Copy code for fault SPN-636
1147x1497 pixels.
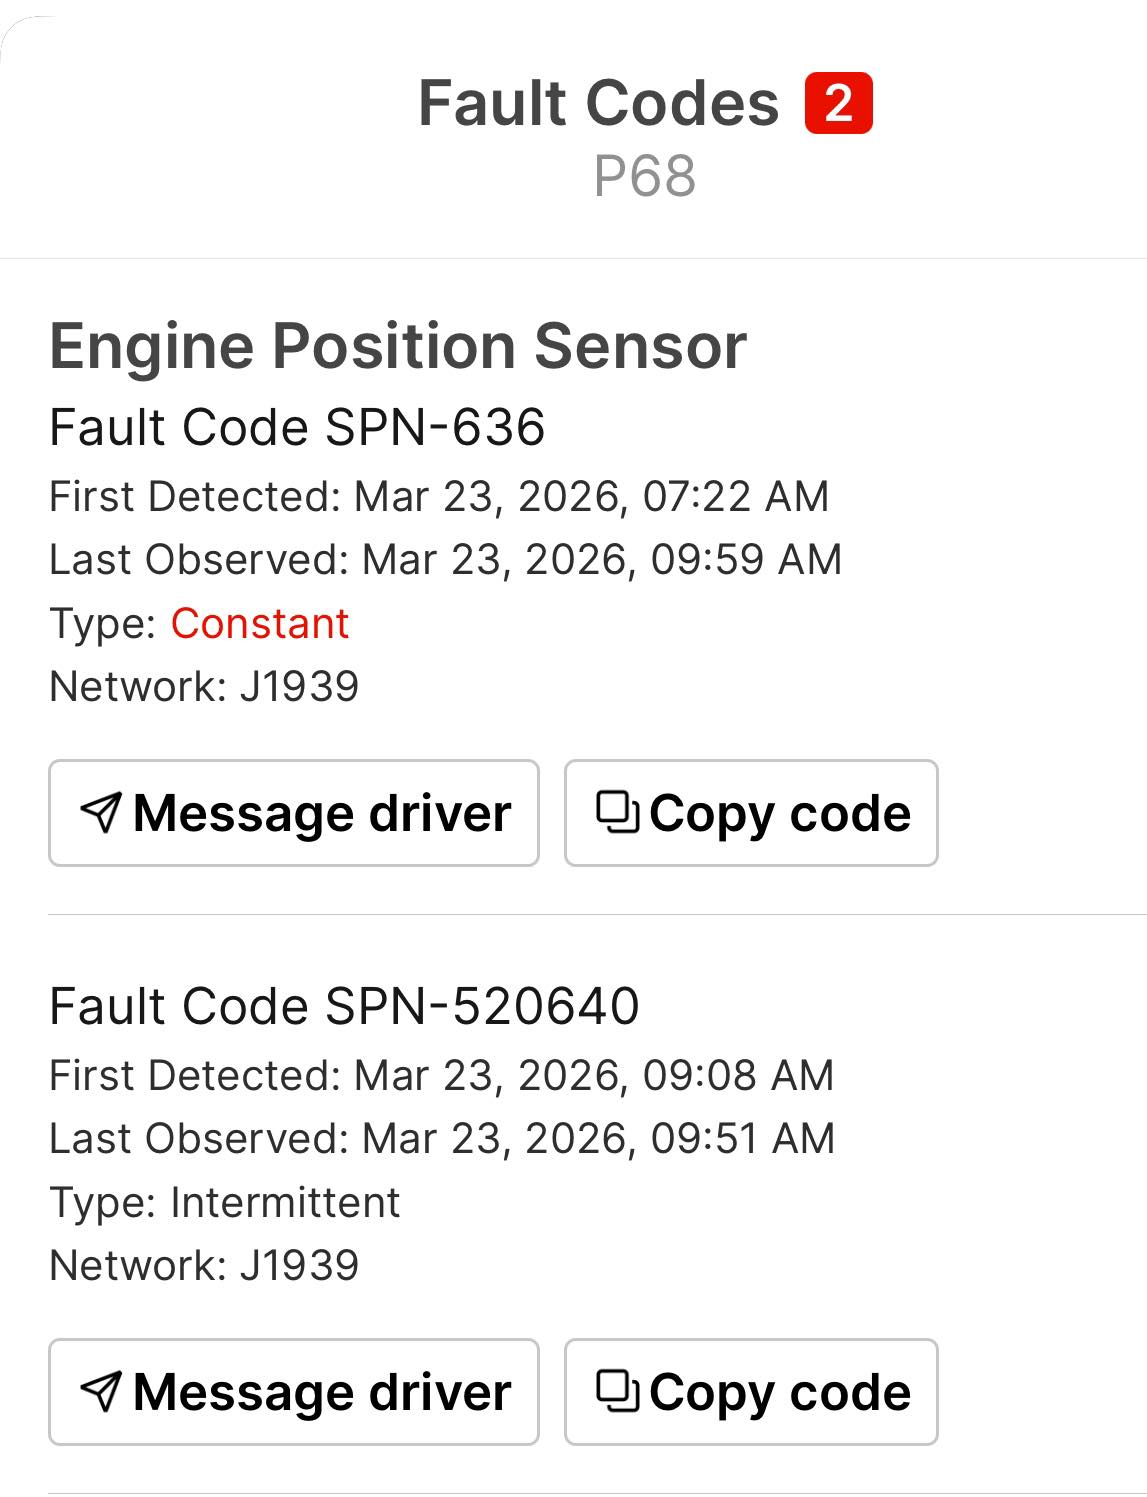click(751, 813)
